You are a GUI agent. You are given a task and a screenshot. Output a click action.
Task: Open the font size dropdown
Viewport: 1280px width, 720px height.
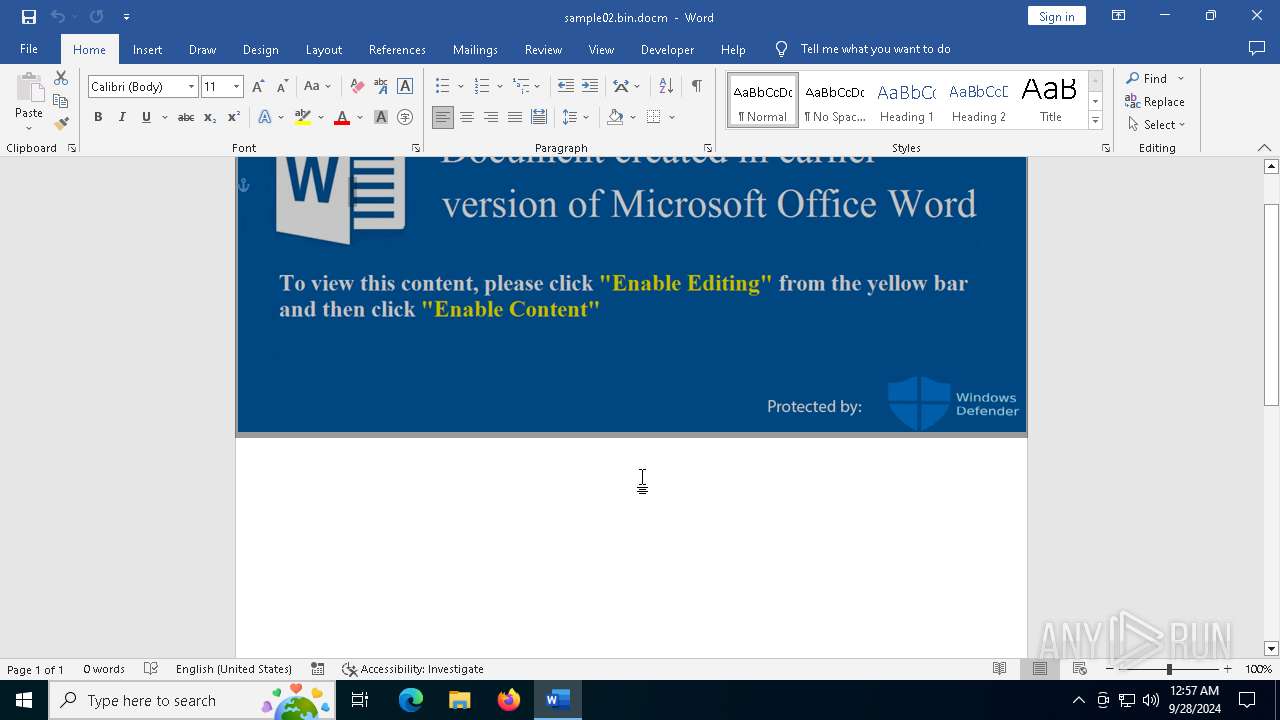[237, 87]
